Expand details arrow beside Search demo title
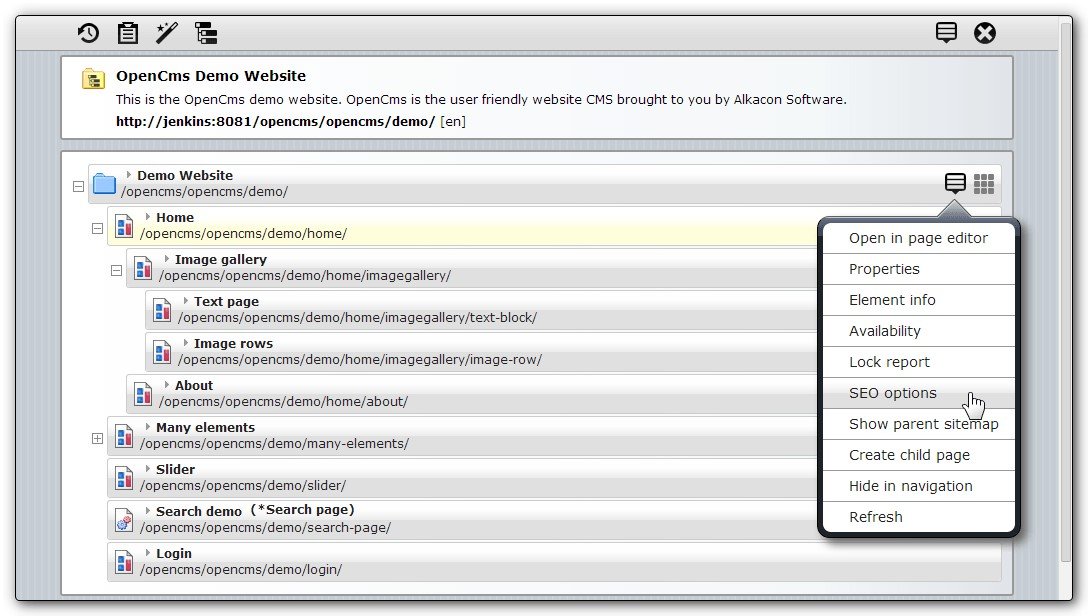The height and width of the screenshot is (616, 1088). tap(148, 511)
